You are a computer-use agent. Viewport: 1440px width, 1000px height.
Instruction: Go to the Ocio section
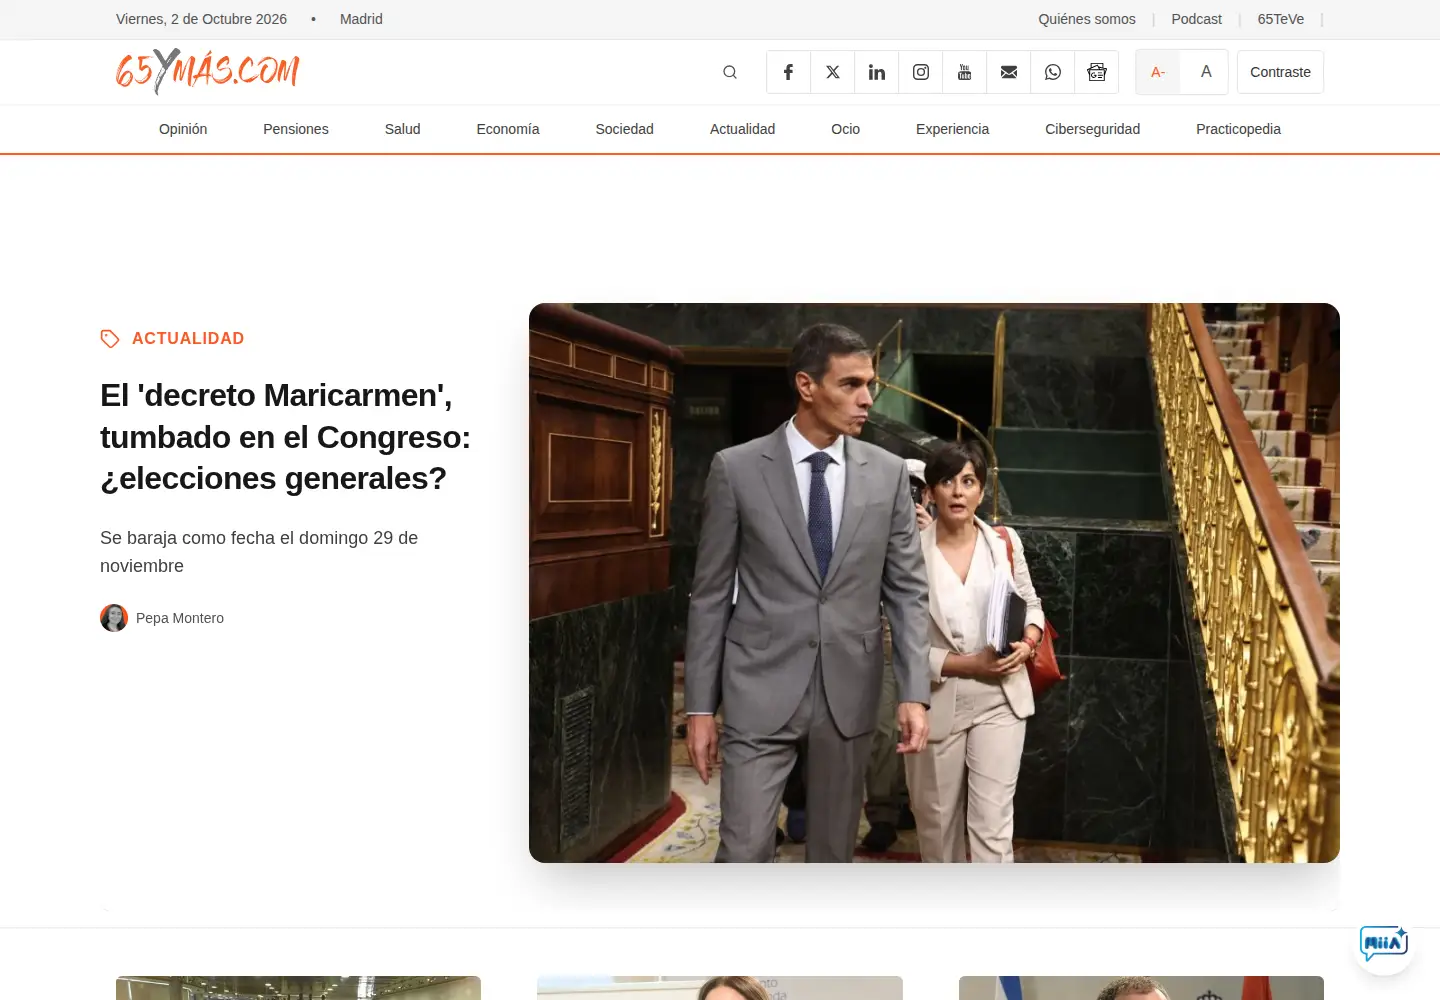tap(845, 129)
